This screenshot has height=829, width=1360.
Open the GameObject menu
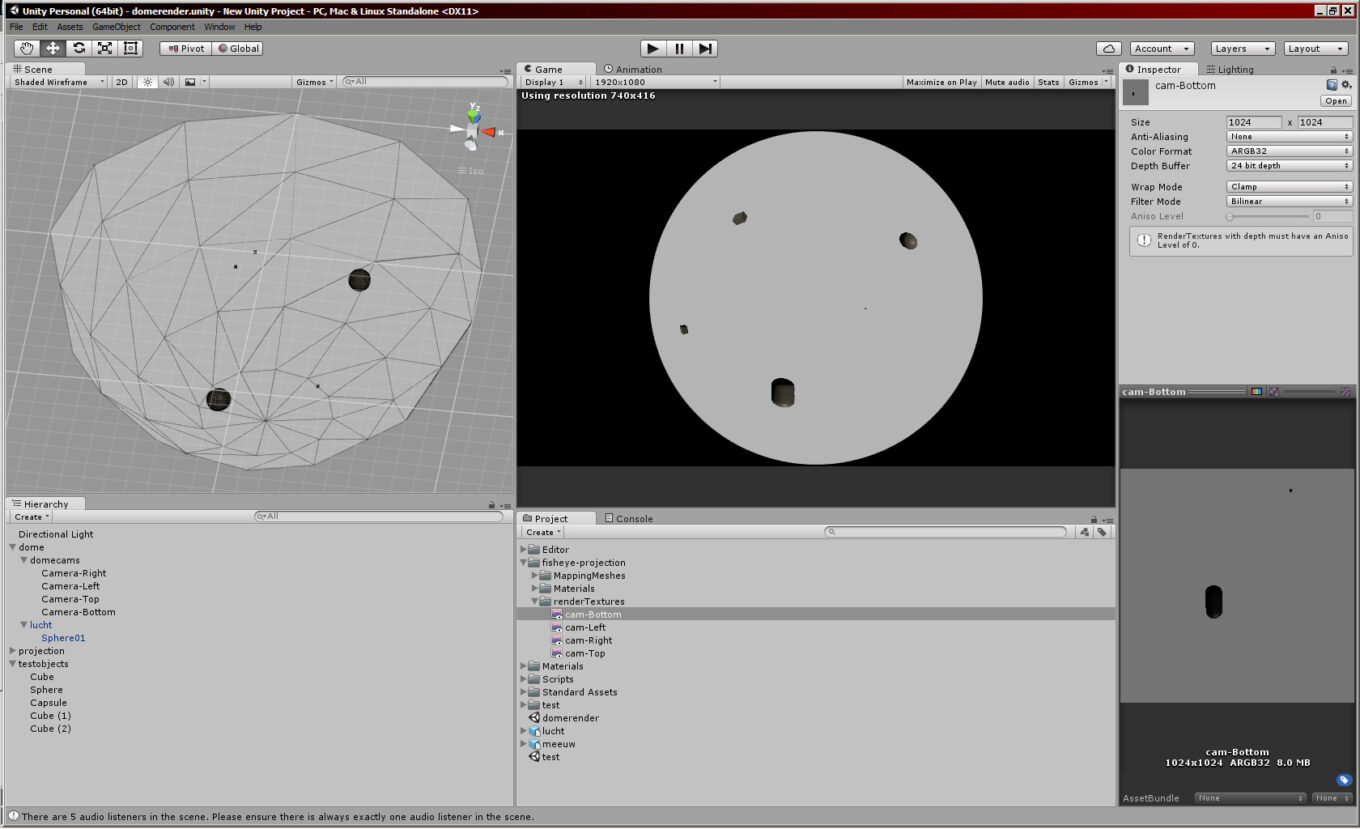click(x=117, y=27)
